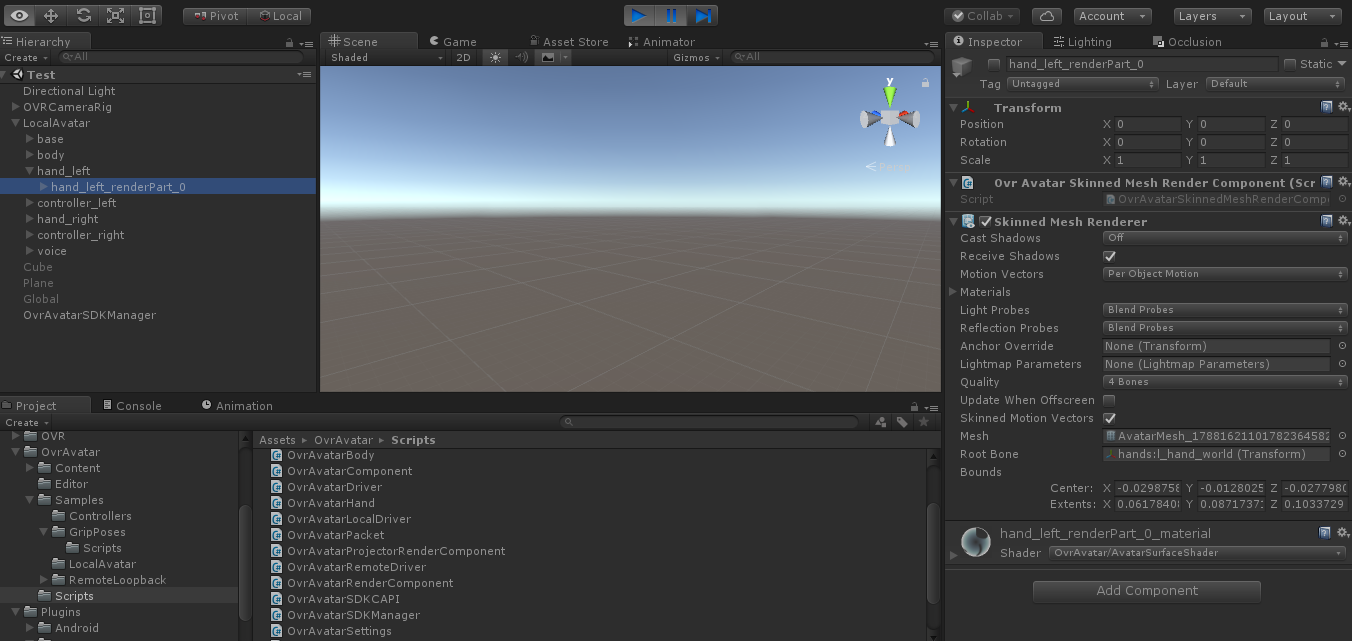Click material preview sphere icon
Viewport: 1352px width, 641px height.
tap(975, 541)
